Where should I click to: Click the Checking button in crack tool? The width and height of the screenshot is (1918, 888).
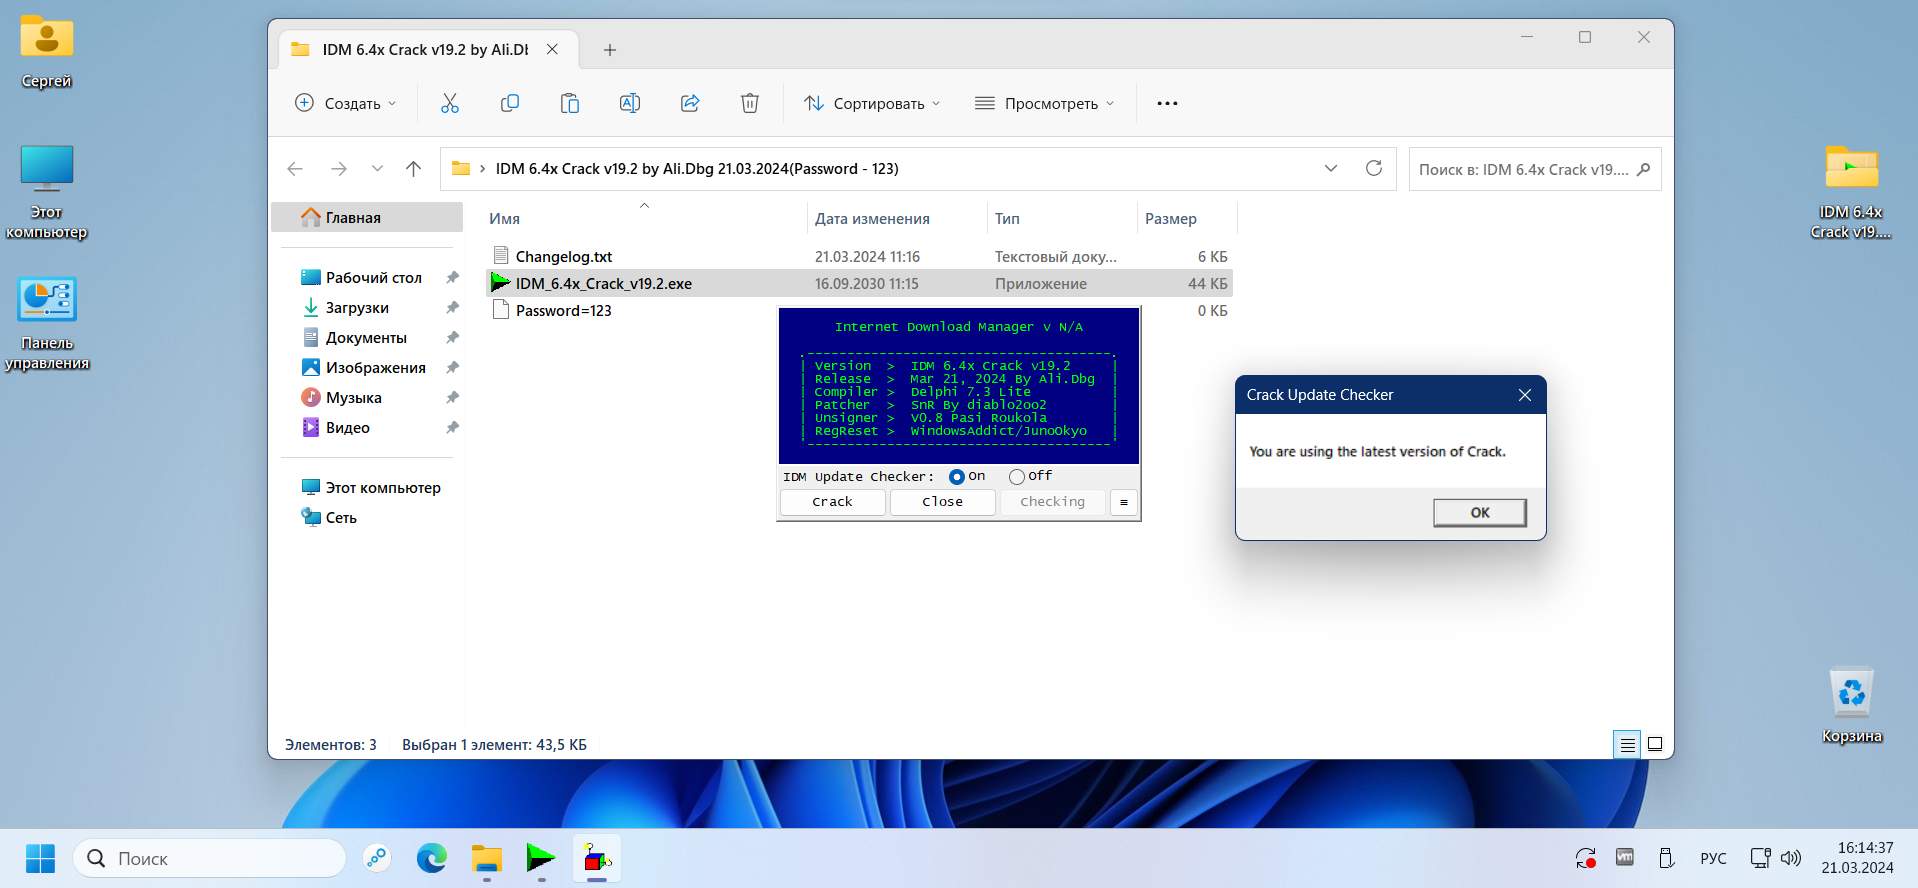click(x=1052, y=502)
